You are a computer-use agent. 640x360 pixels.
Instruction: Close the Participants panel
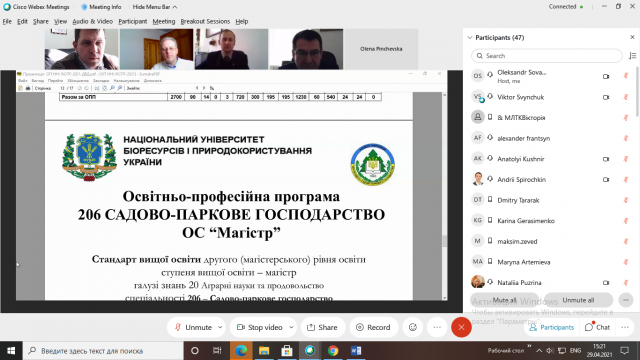[632, 37]
